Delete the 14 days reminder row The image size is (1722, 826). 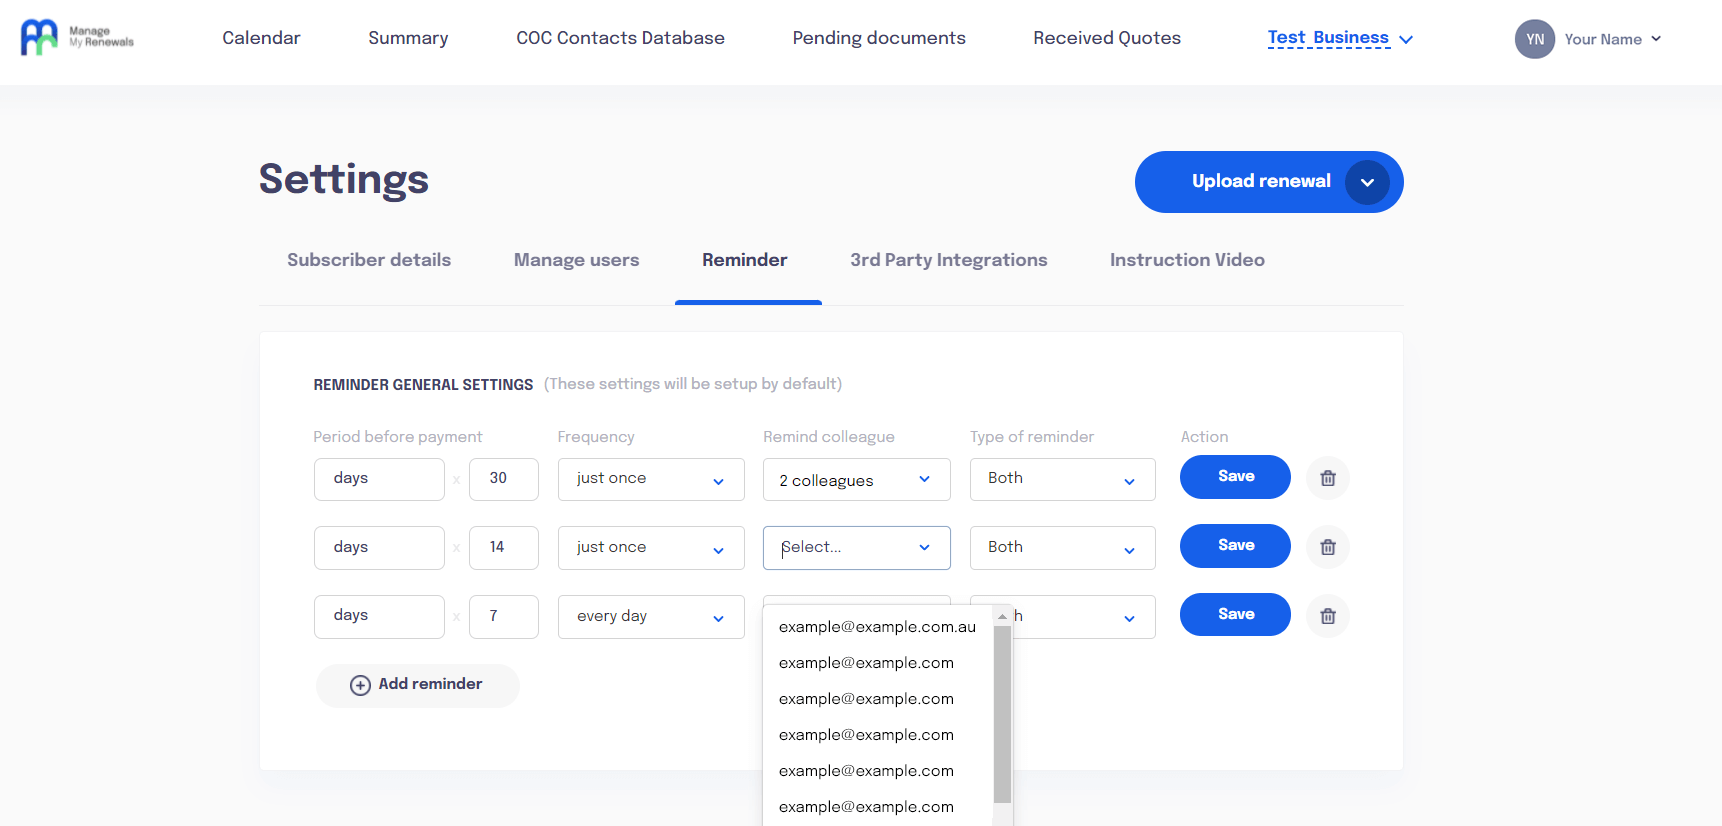coord(1327,547)
